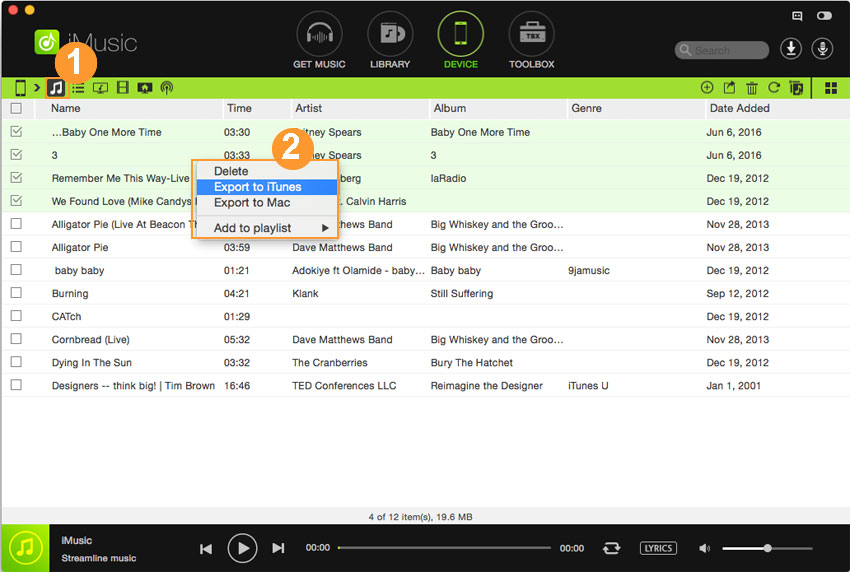This screenshot has width=850, height=572.
Task: Select the music notes category icon
Action: click(x=56, y=87)
